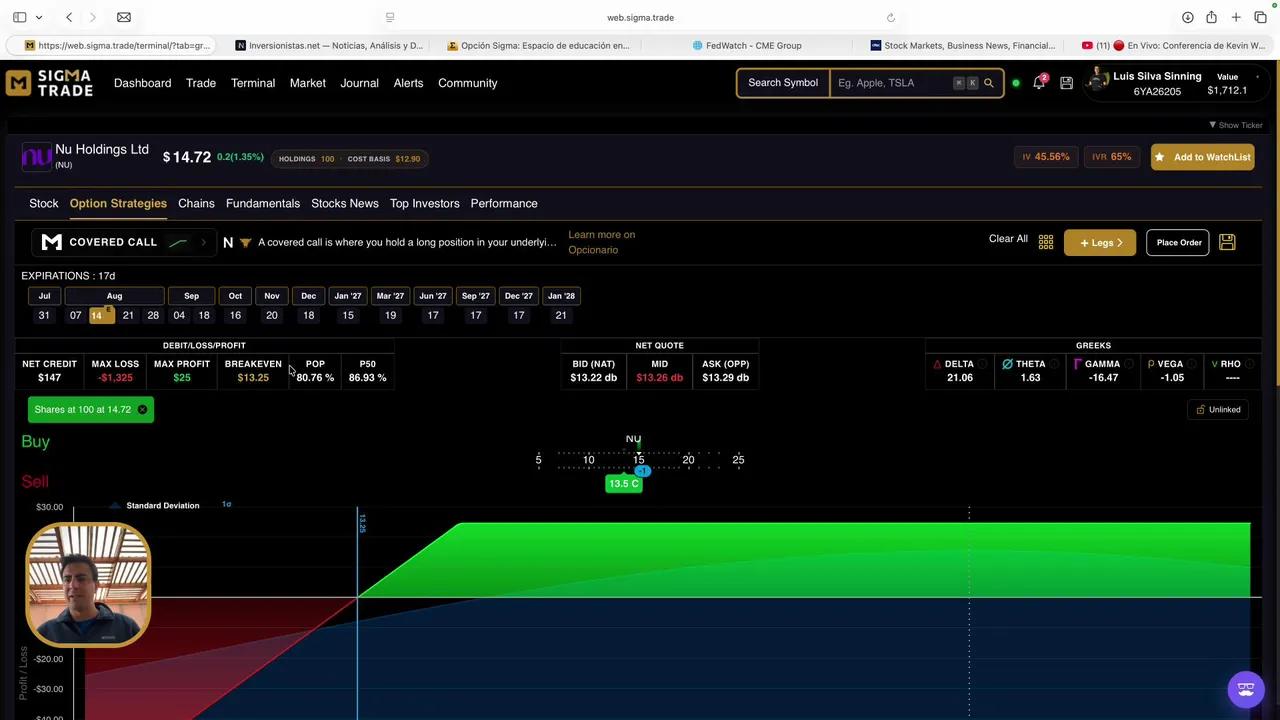1280x720 pixels.
Task: Click the Add to WatchList button
Action: [1202, 157]
